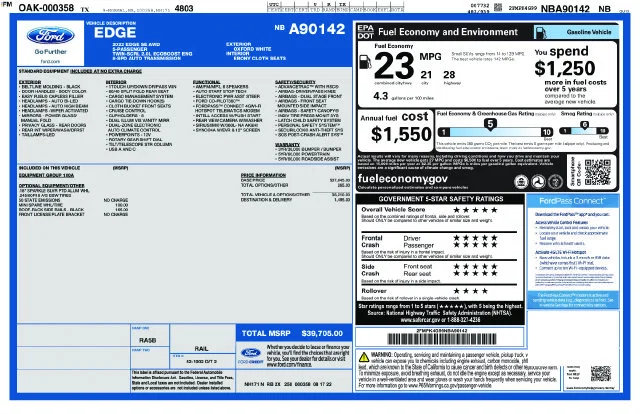Click the small QR code in top header strip
Image resolution: width=640 pixels, height=414 pixels.
click(x=498, y=7)
